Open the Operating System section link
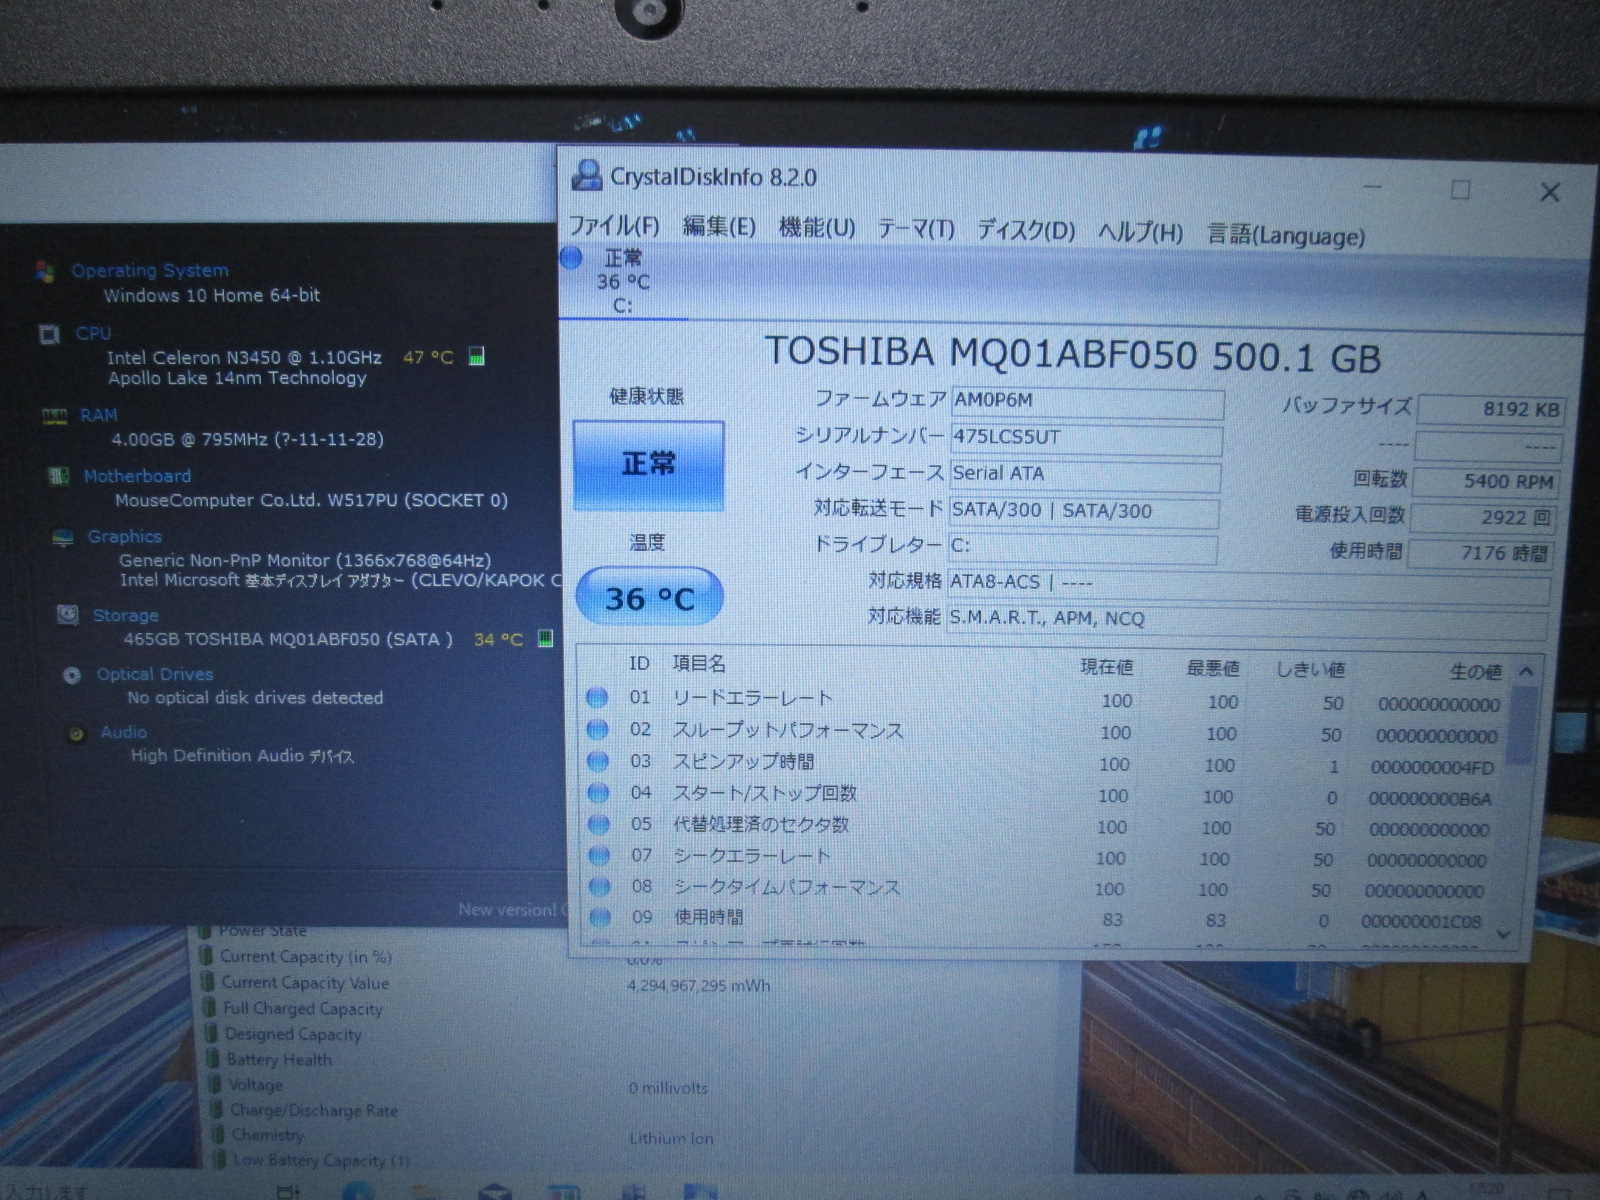This screenshot has width=1600, height=1200. tap(150, 270)
